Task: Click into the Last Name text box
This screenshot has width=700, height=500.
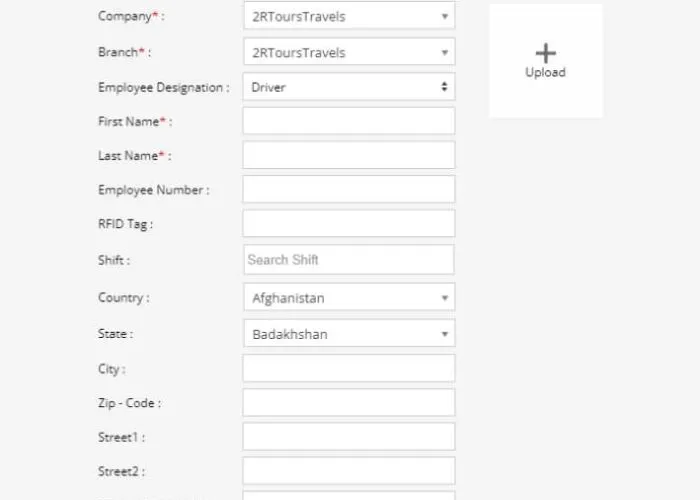Action: (348, 155)
